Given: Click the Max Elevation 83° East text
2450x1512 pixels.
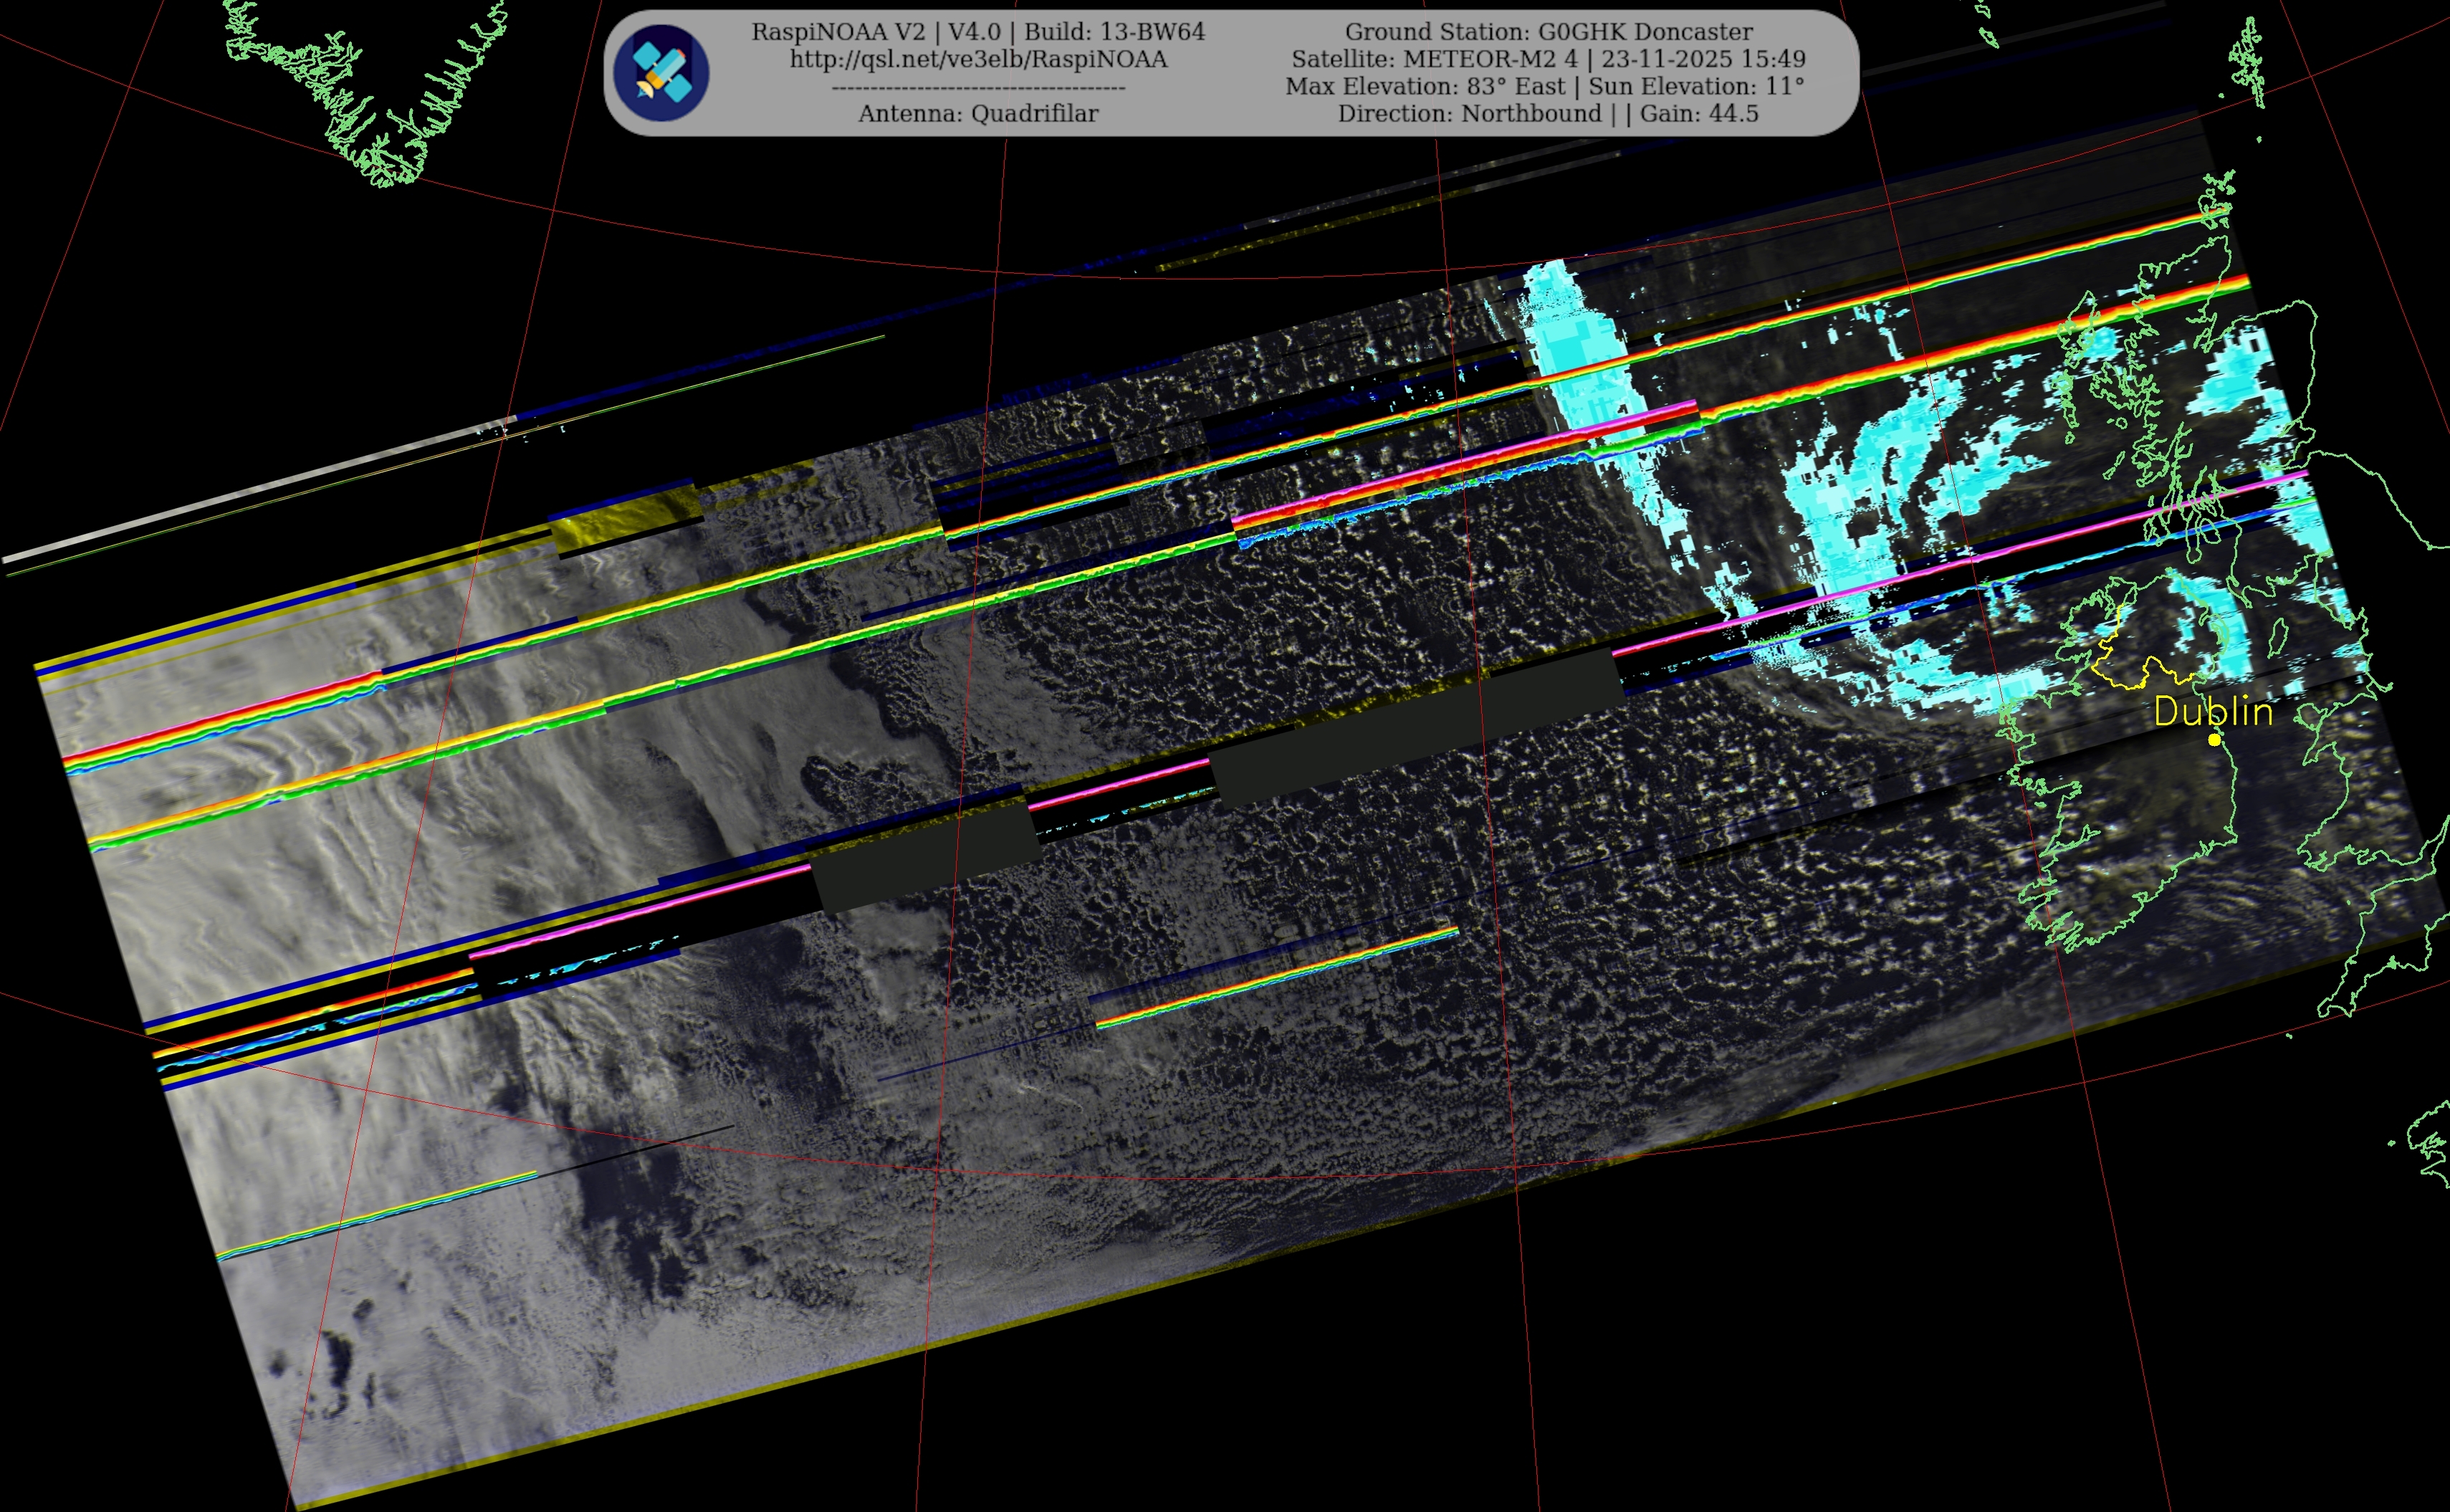Looking at the screenshot, I should tap(1425, 86).
